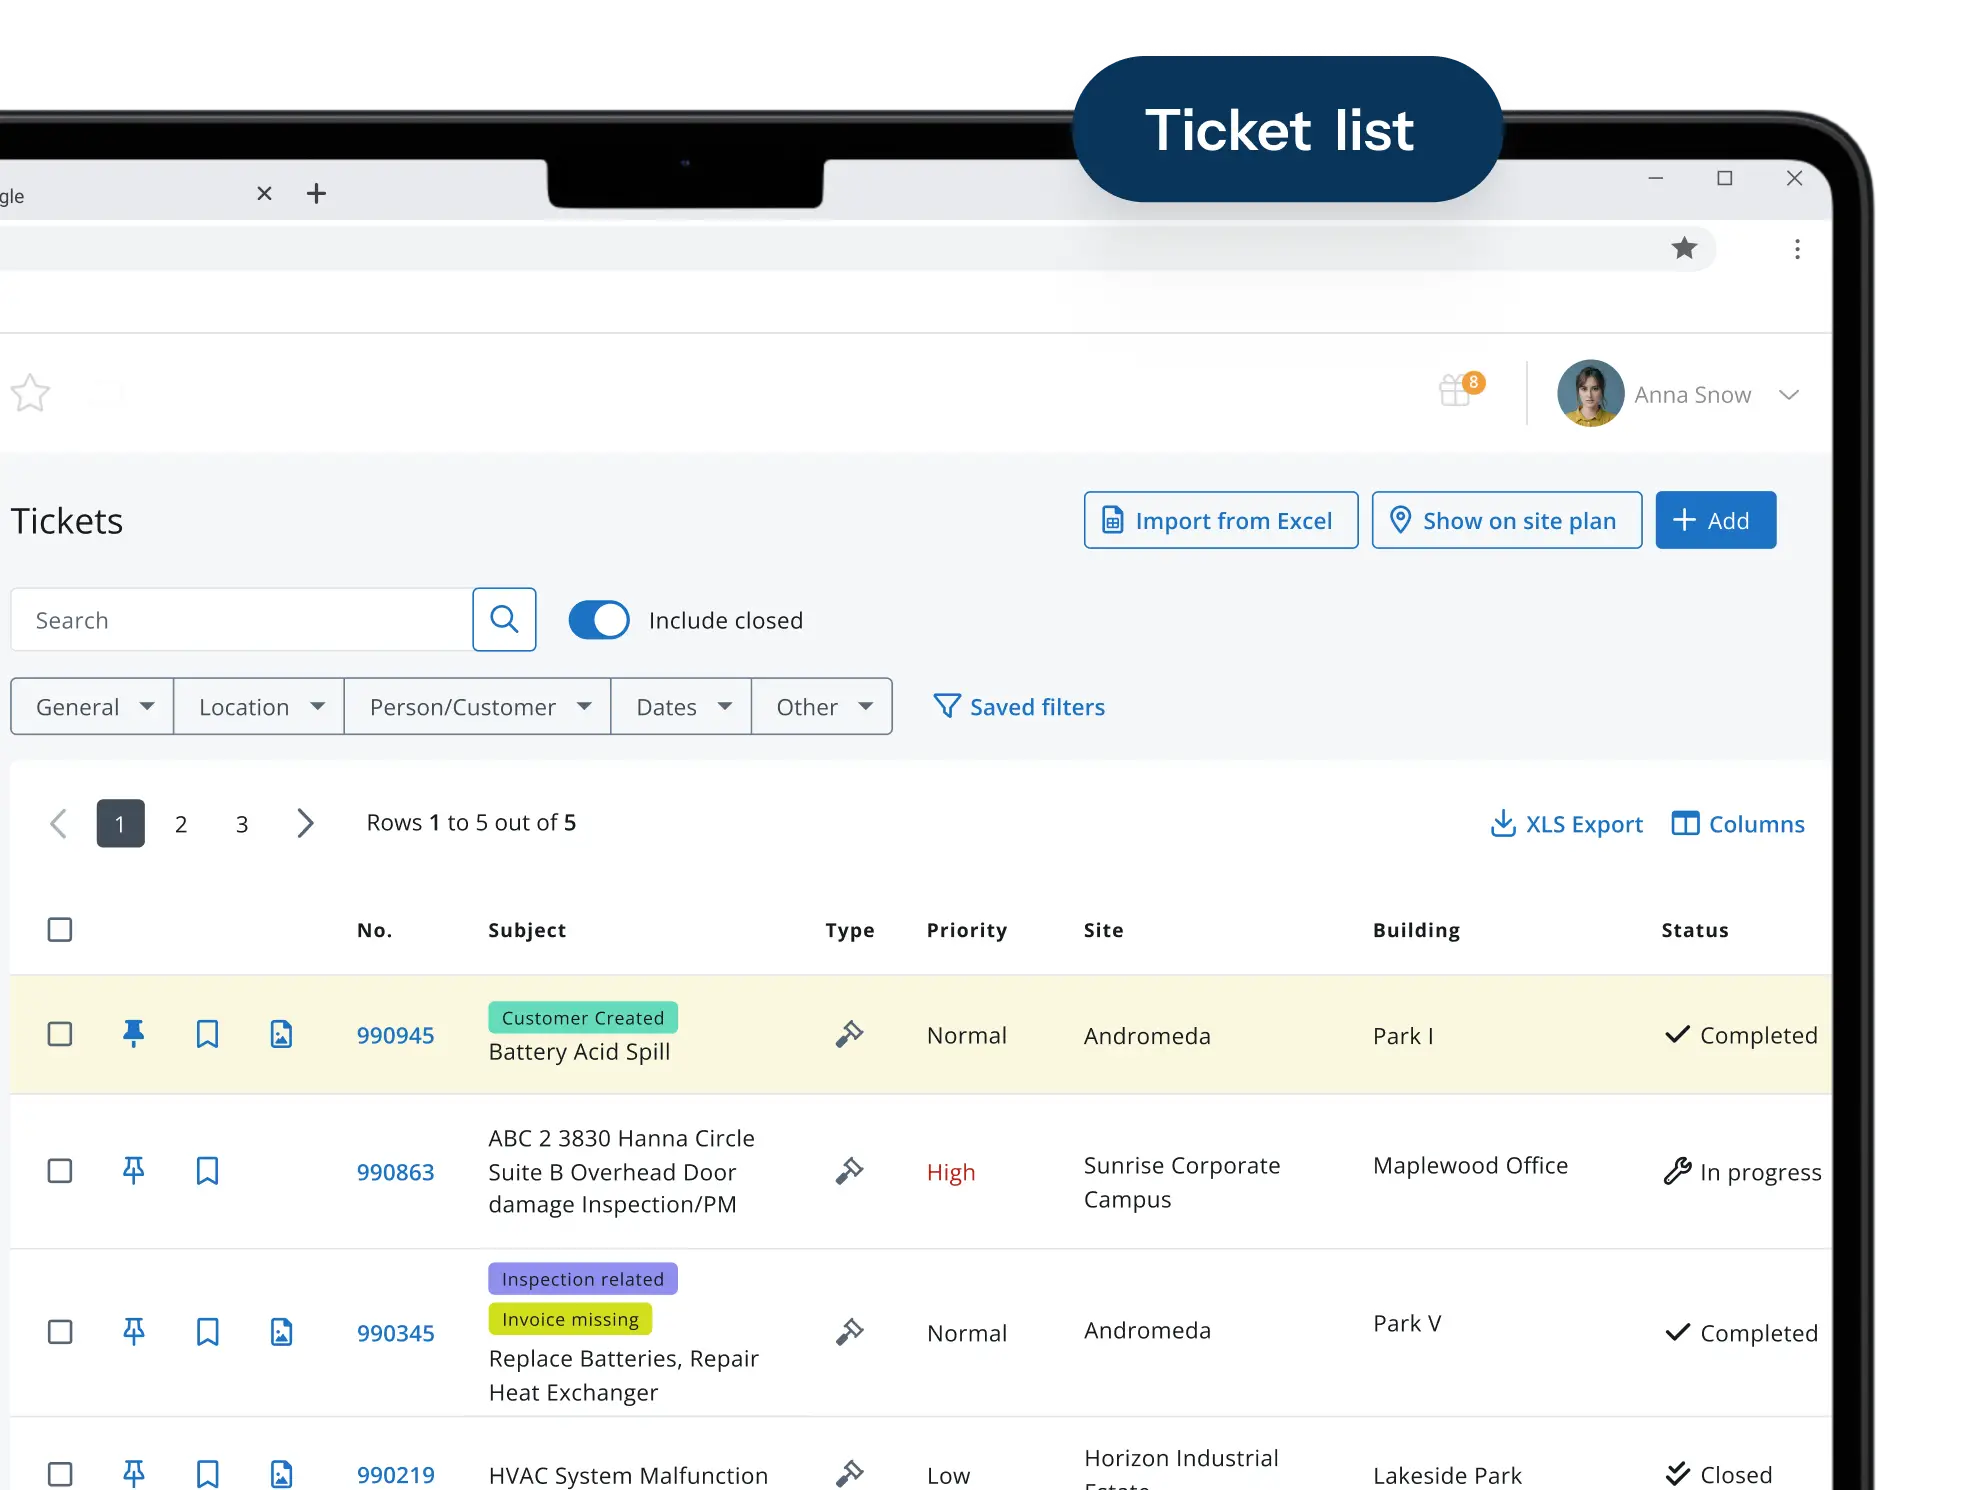This screenshot has height=1490, width=1988.
Task: Pin ticket 990345
Action: click(x=133, y=1332)
